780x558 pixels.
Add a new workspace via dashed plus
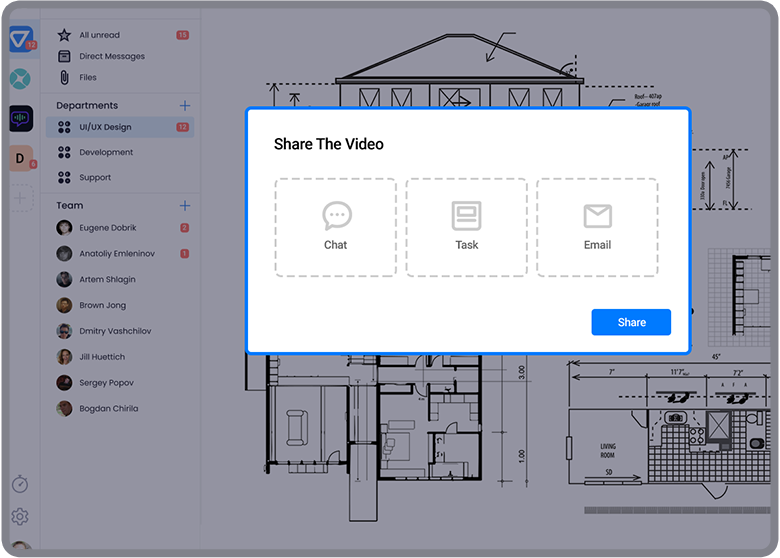tap(20, 198)
